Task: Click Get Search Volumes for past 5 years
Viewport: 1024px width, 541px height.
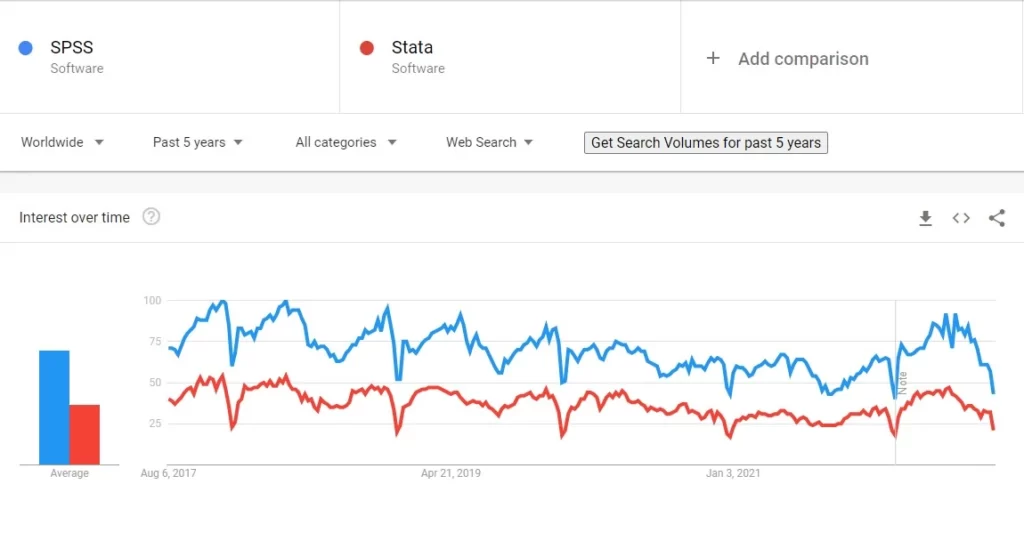Action: click(x=706, y=142)
